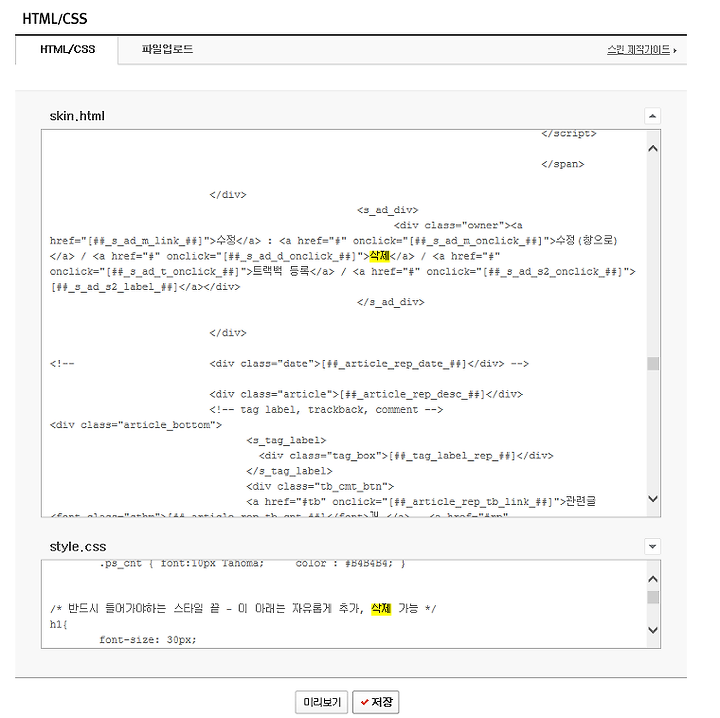
Task: Click the div class="tb_cmt_btn" line
Action: (320, 487)
